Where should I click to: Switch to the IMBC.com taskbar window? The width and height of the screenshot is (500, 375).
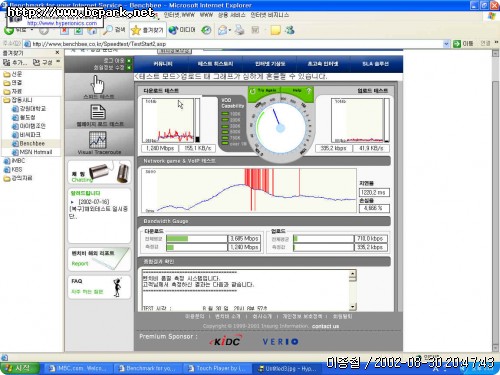(x=77, y=368)
